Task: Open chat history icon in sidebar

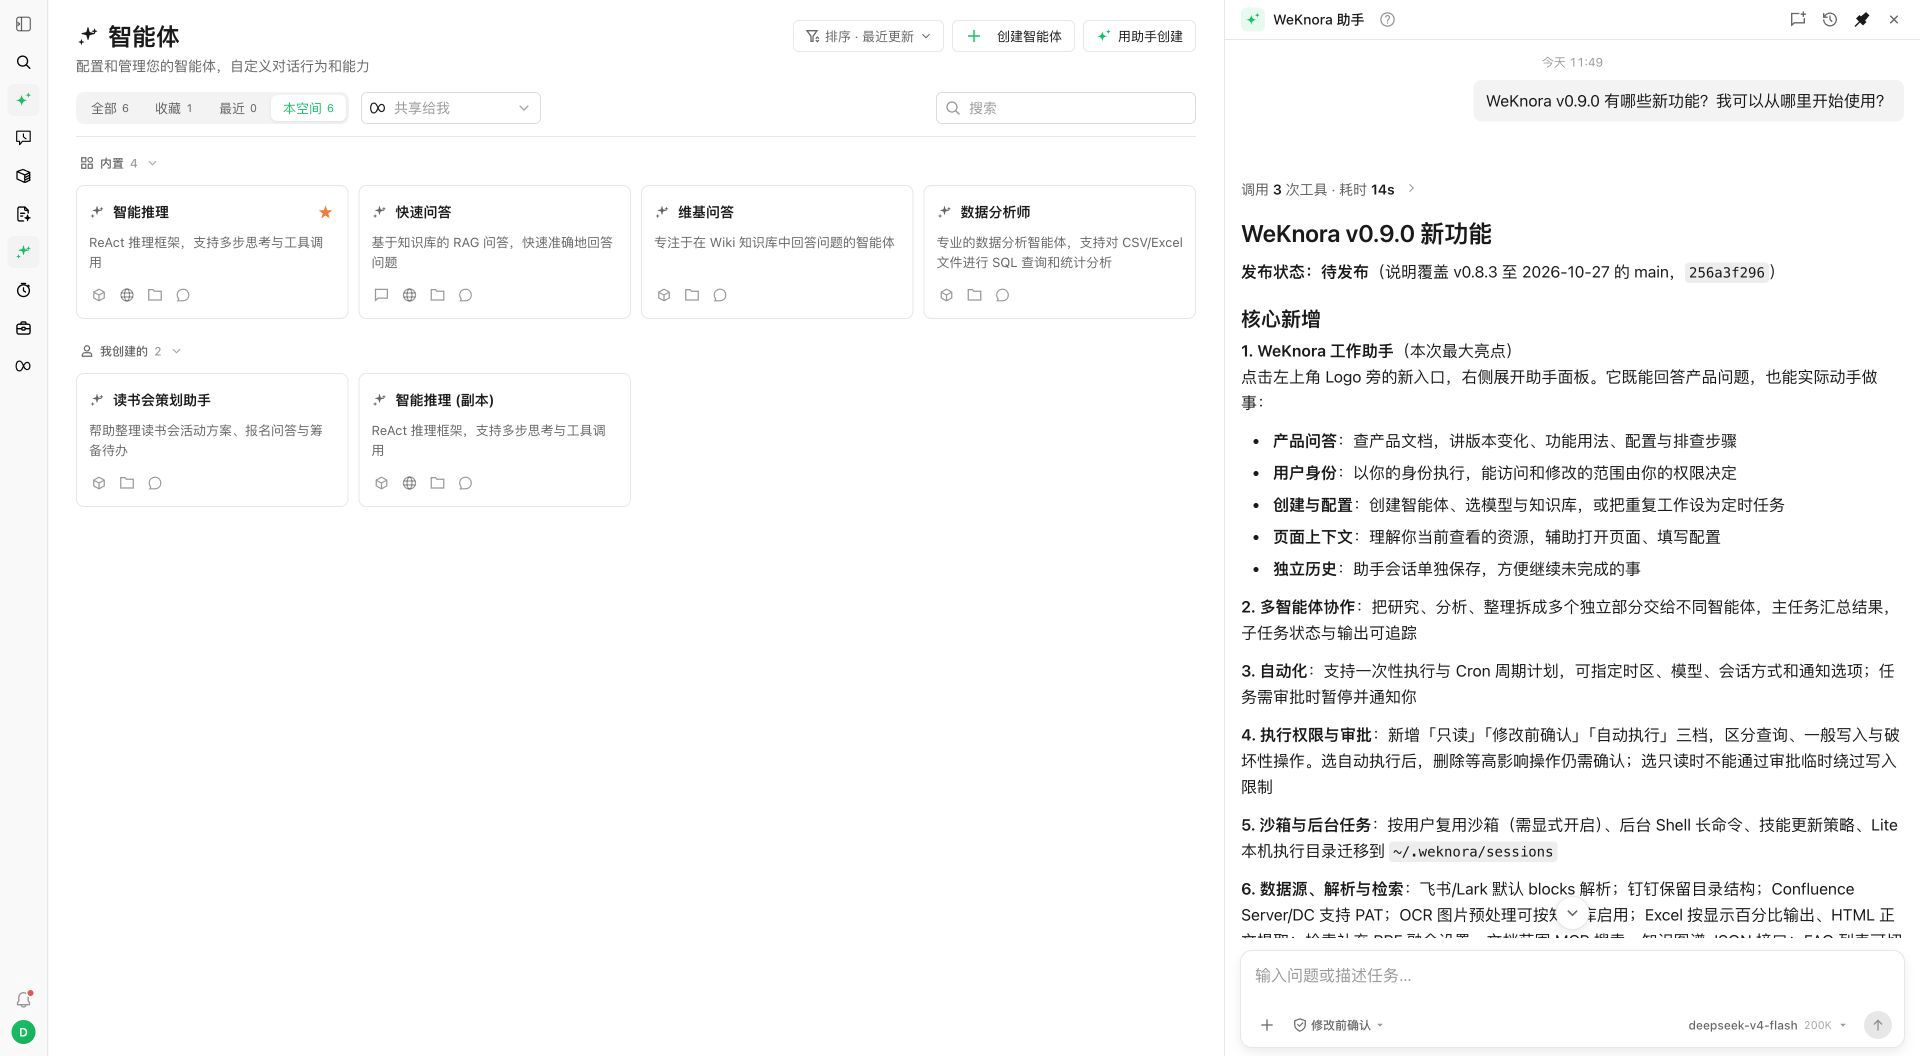Action: [x=24, y=138]
